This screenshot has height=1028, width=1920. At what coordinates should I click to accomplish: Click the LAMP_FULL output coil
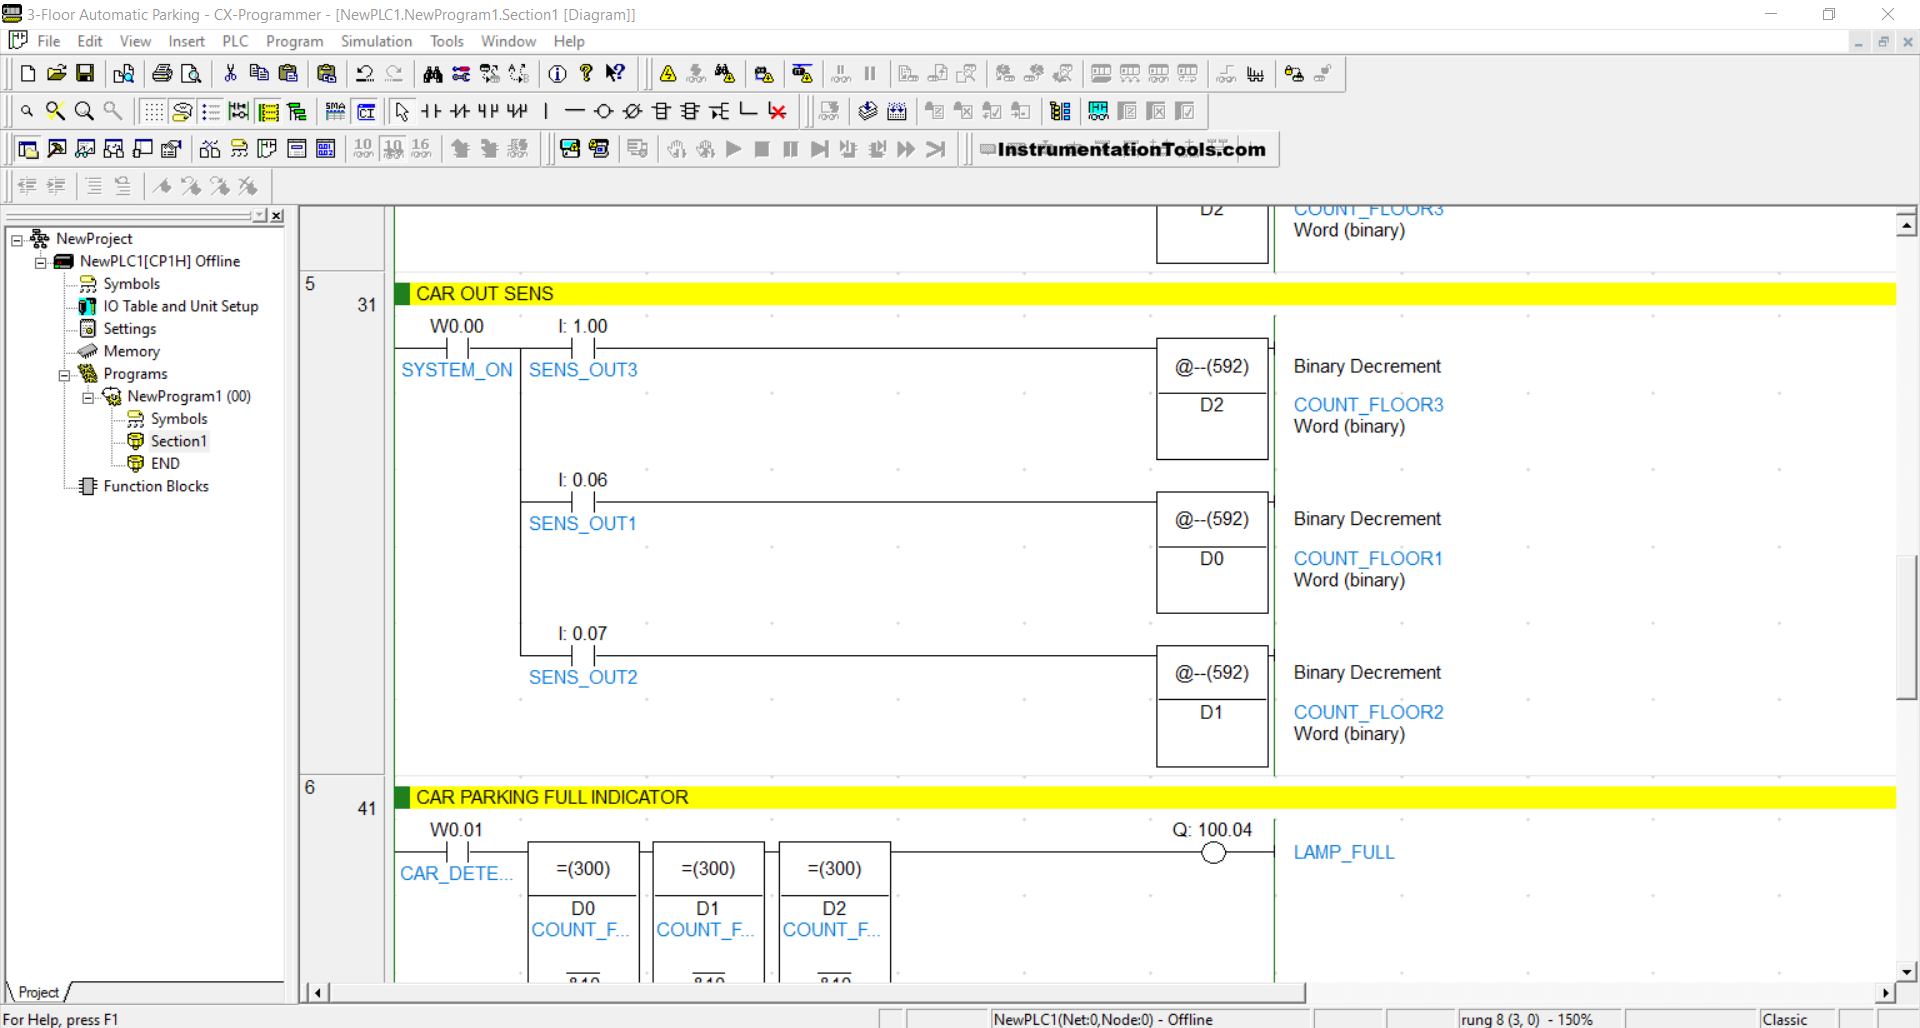1213,853
